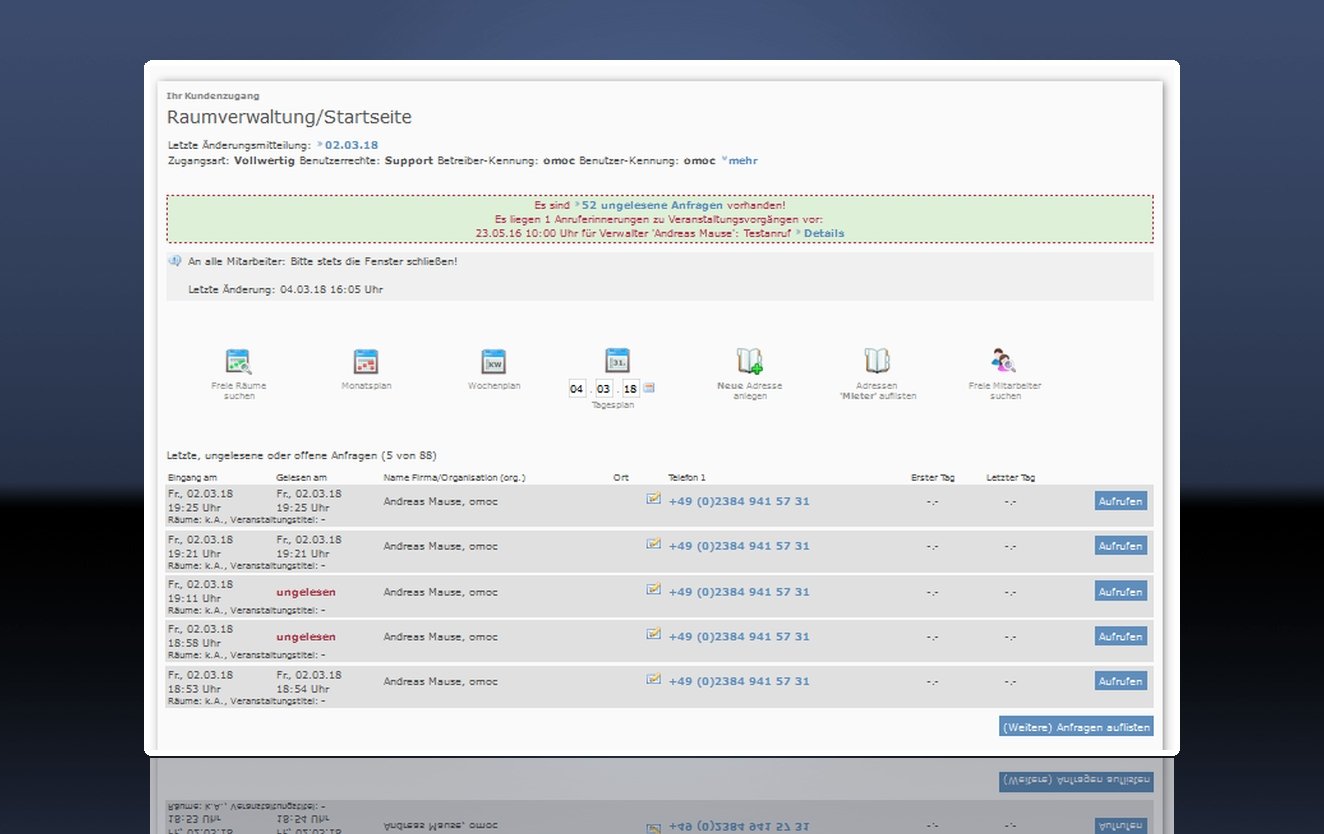Click 'Andreas Mause, omoc' in the 19:25 Uhr row
The height and width of the screenshot is (834, 1324).
[x=440, y=501]
